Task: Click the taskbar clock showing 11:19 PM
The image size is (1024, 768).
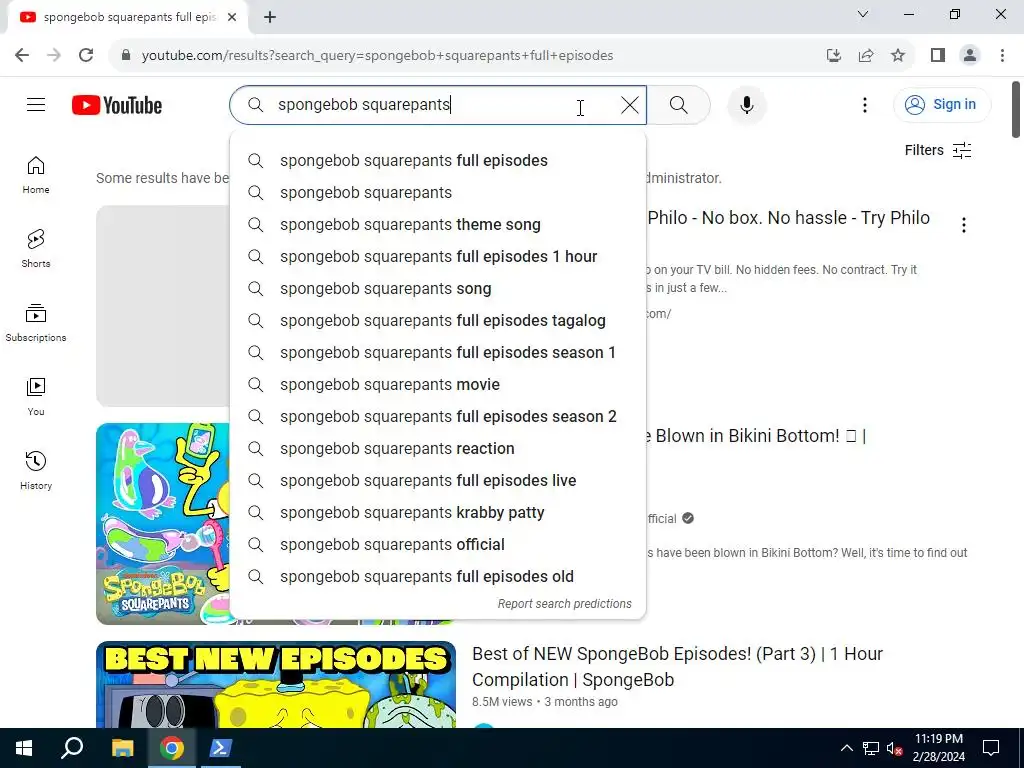Action: (x=938, y=748)
